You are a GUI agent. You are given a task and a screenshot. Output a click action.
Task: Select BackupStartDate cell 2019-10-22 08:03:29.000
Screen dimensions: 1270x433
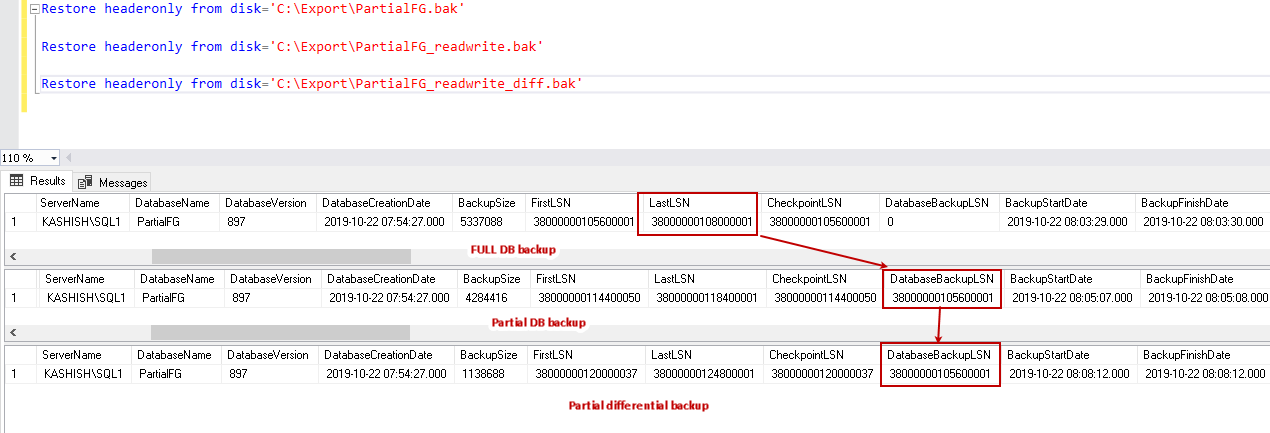coord(1068,222)
